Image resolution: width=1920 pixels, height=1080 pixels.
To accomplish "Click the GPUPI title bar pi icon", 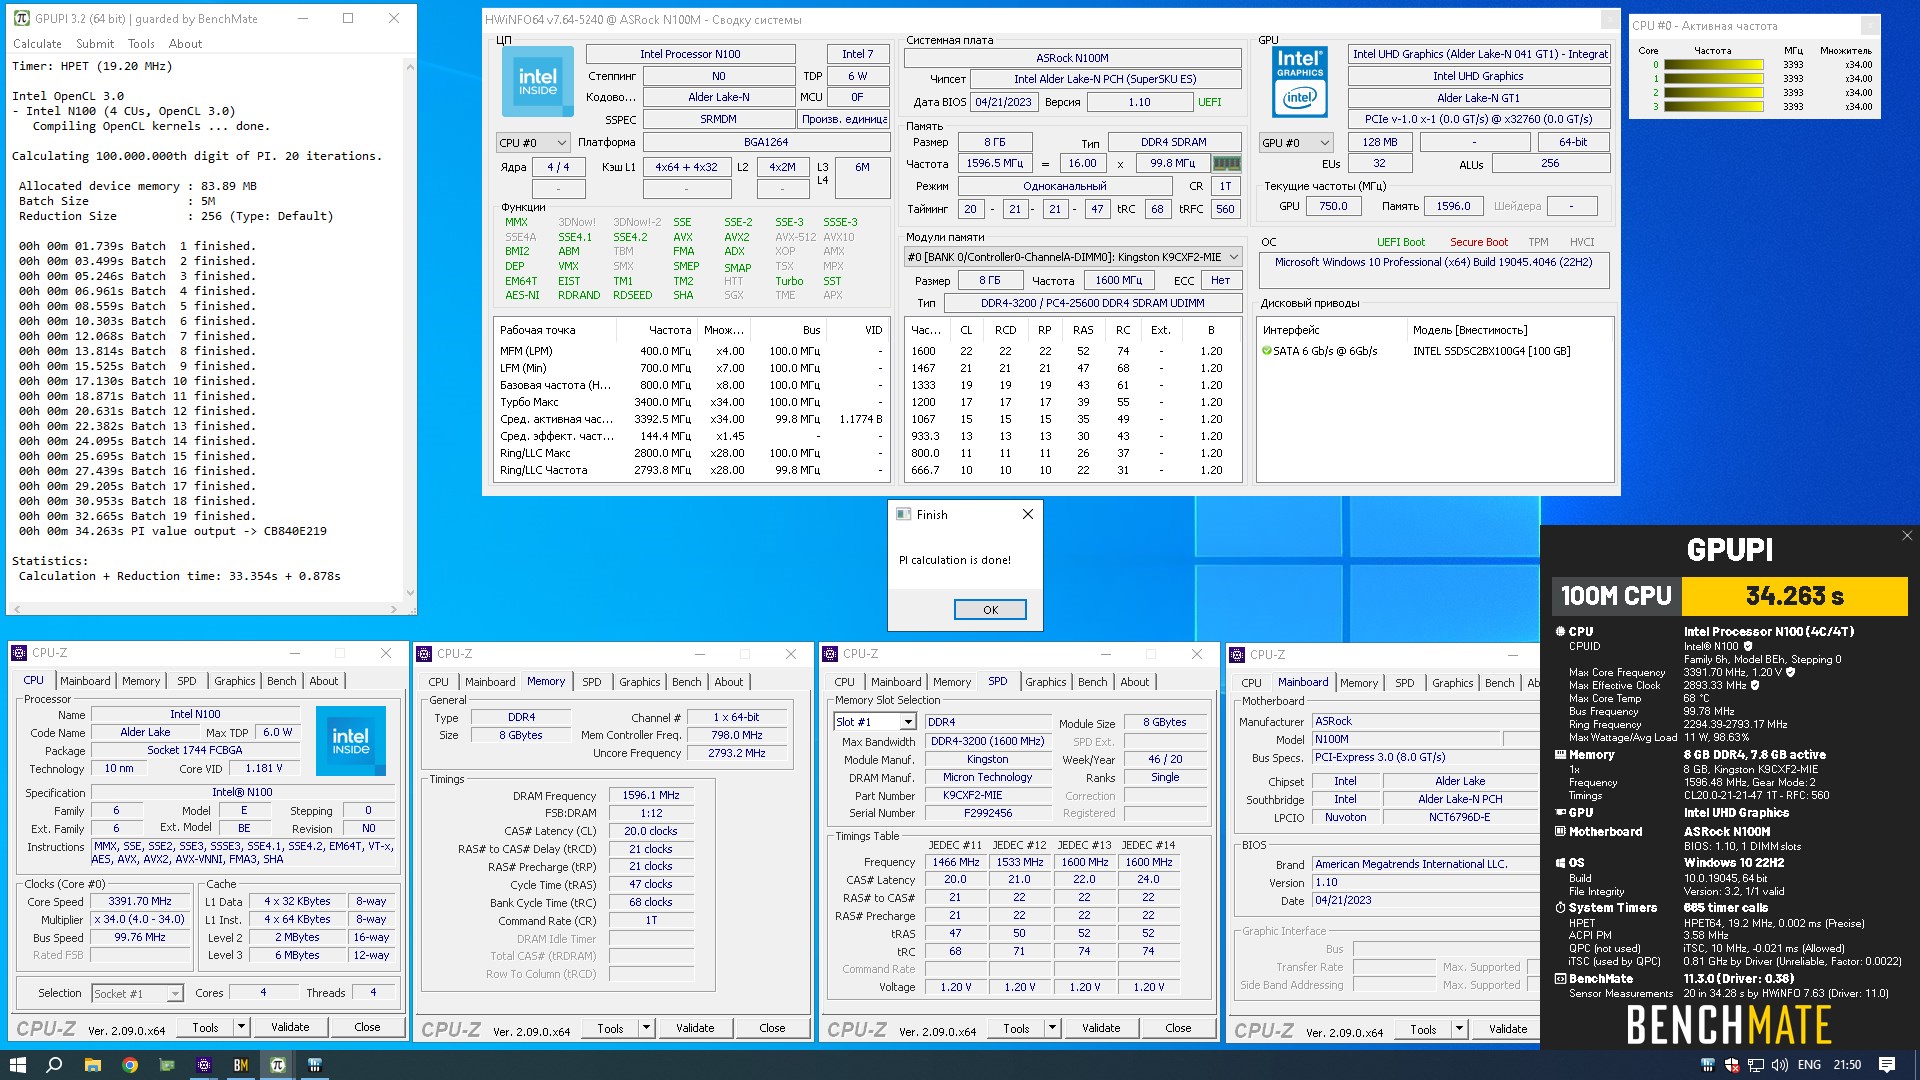I will [21, 18].
